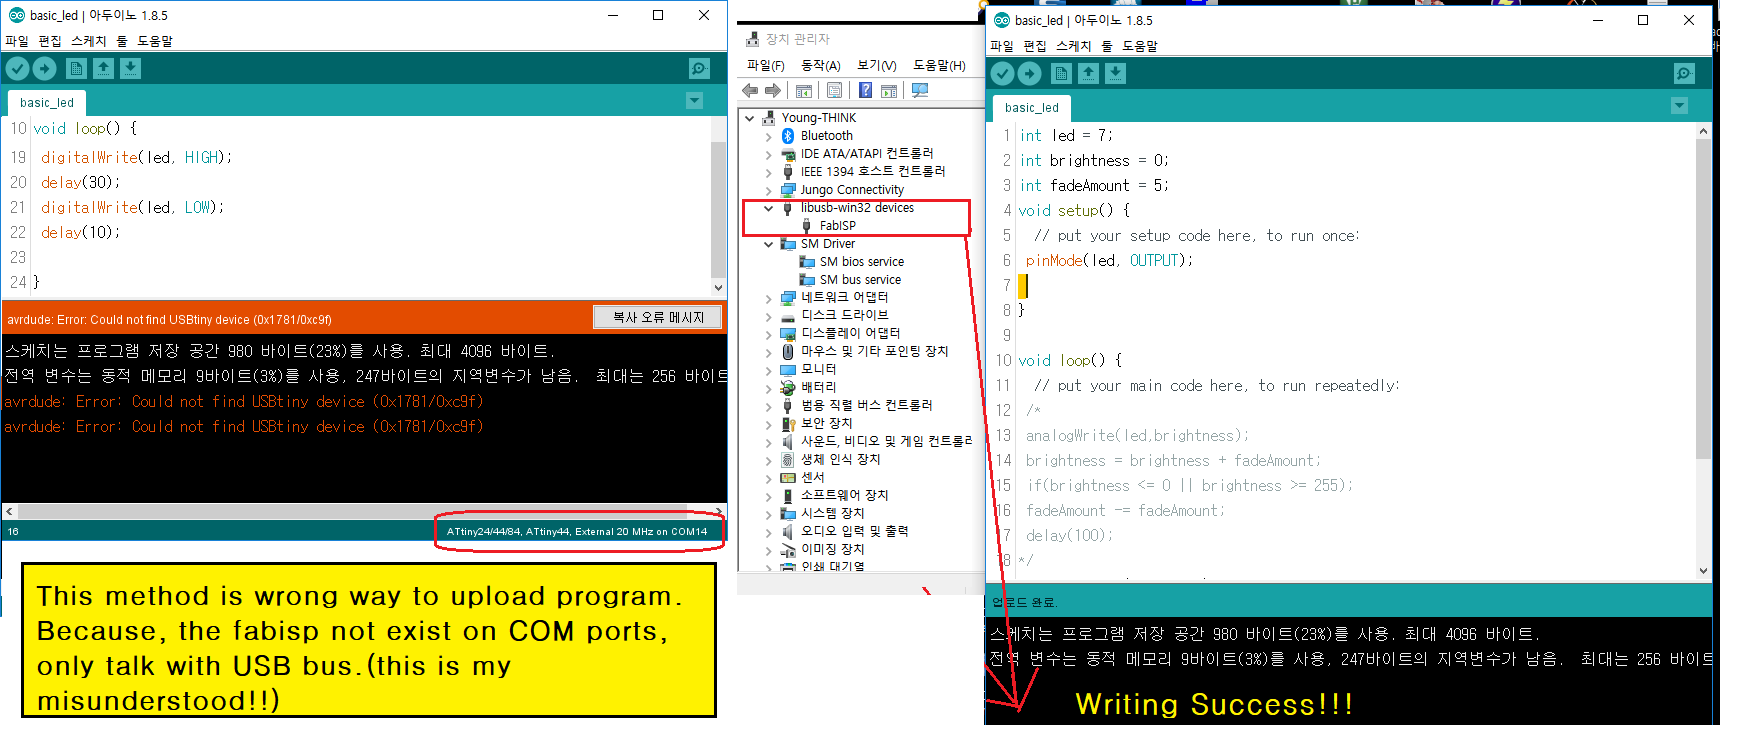Viewport: 1739px width, 741px height.
Task: Click left arrow of left console horizontal scrollbar
Action: coord(9,511)
